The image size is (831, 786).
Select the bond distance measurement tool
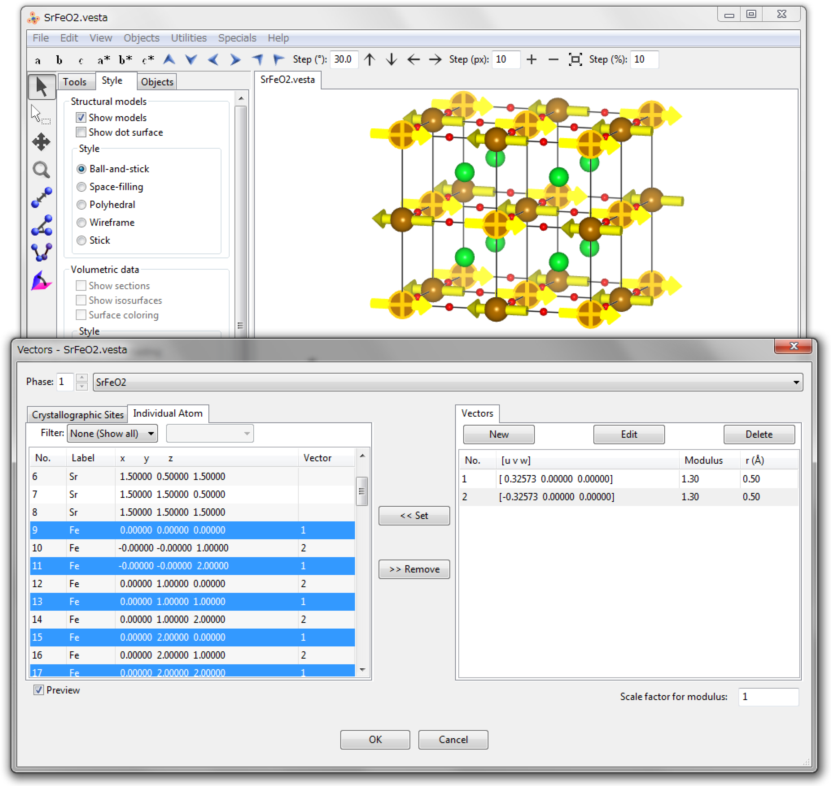point(41,197)
